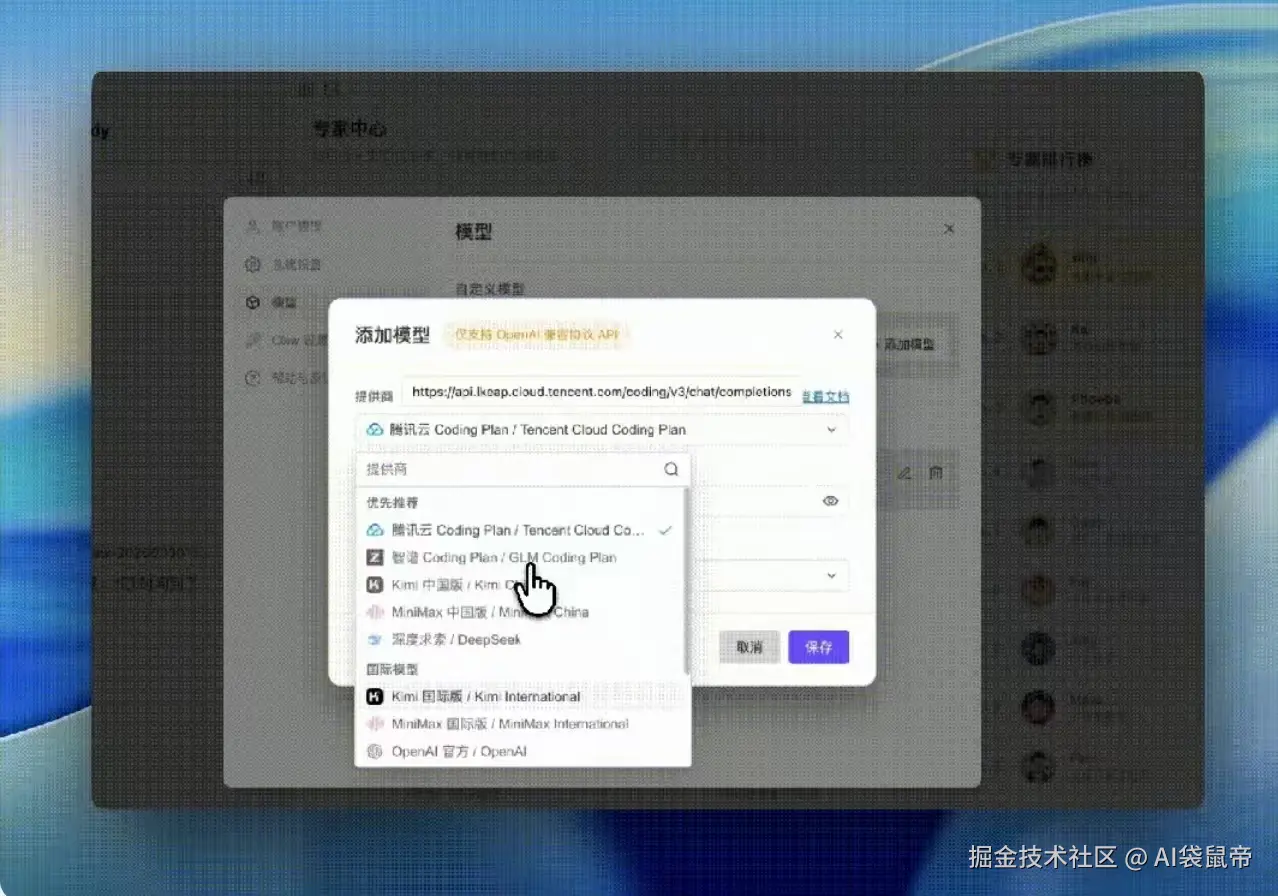Screen dimensions: 1278x896
Task: Select MiniMax 国际版 / MiniMax International
Action: [520, 723]
